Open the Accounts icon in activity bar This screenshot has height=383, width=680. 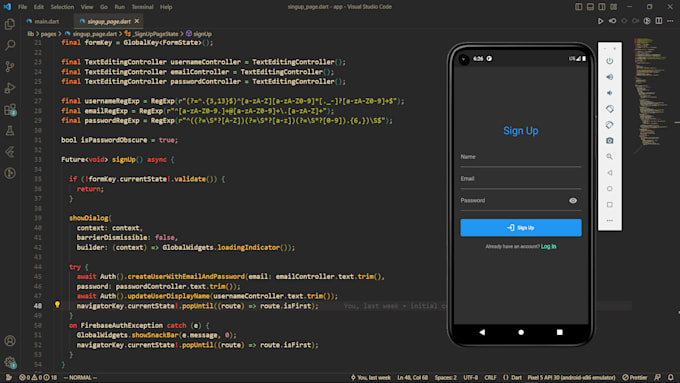coord(10,341)
